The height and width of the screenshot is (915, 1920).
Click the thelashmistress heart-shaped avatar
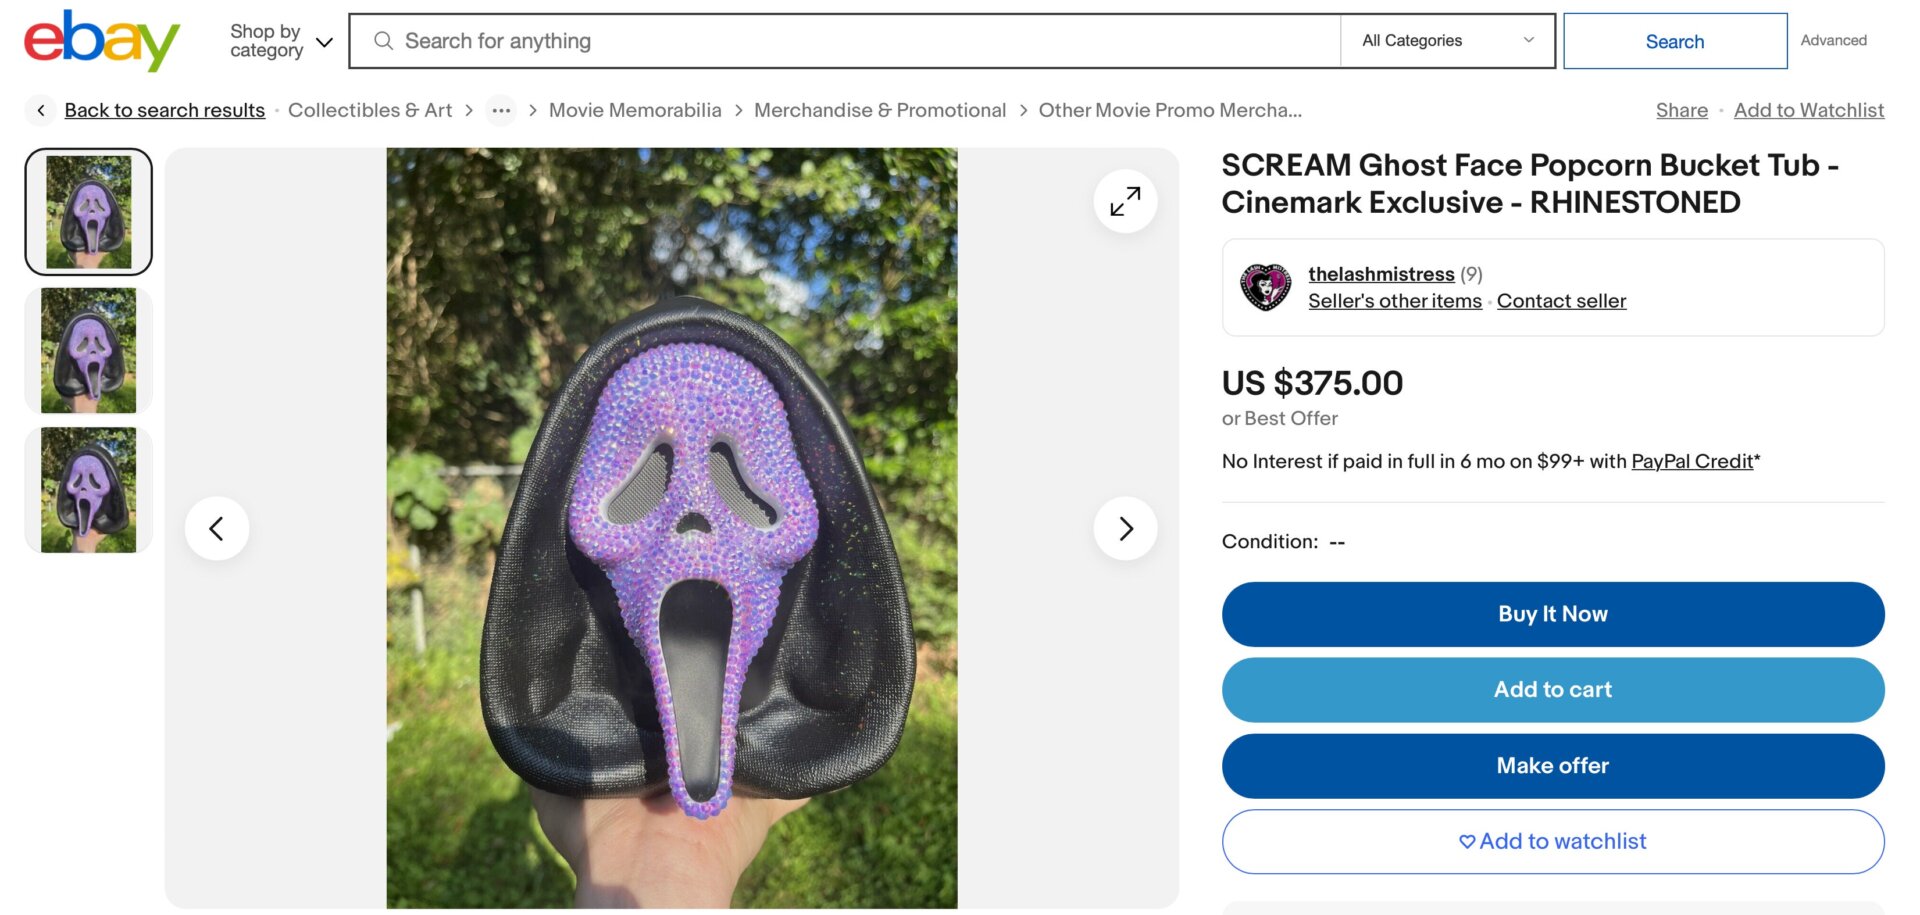coord(1266,286)
